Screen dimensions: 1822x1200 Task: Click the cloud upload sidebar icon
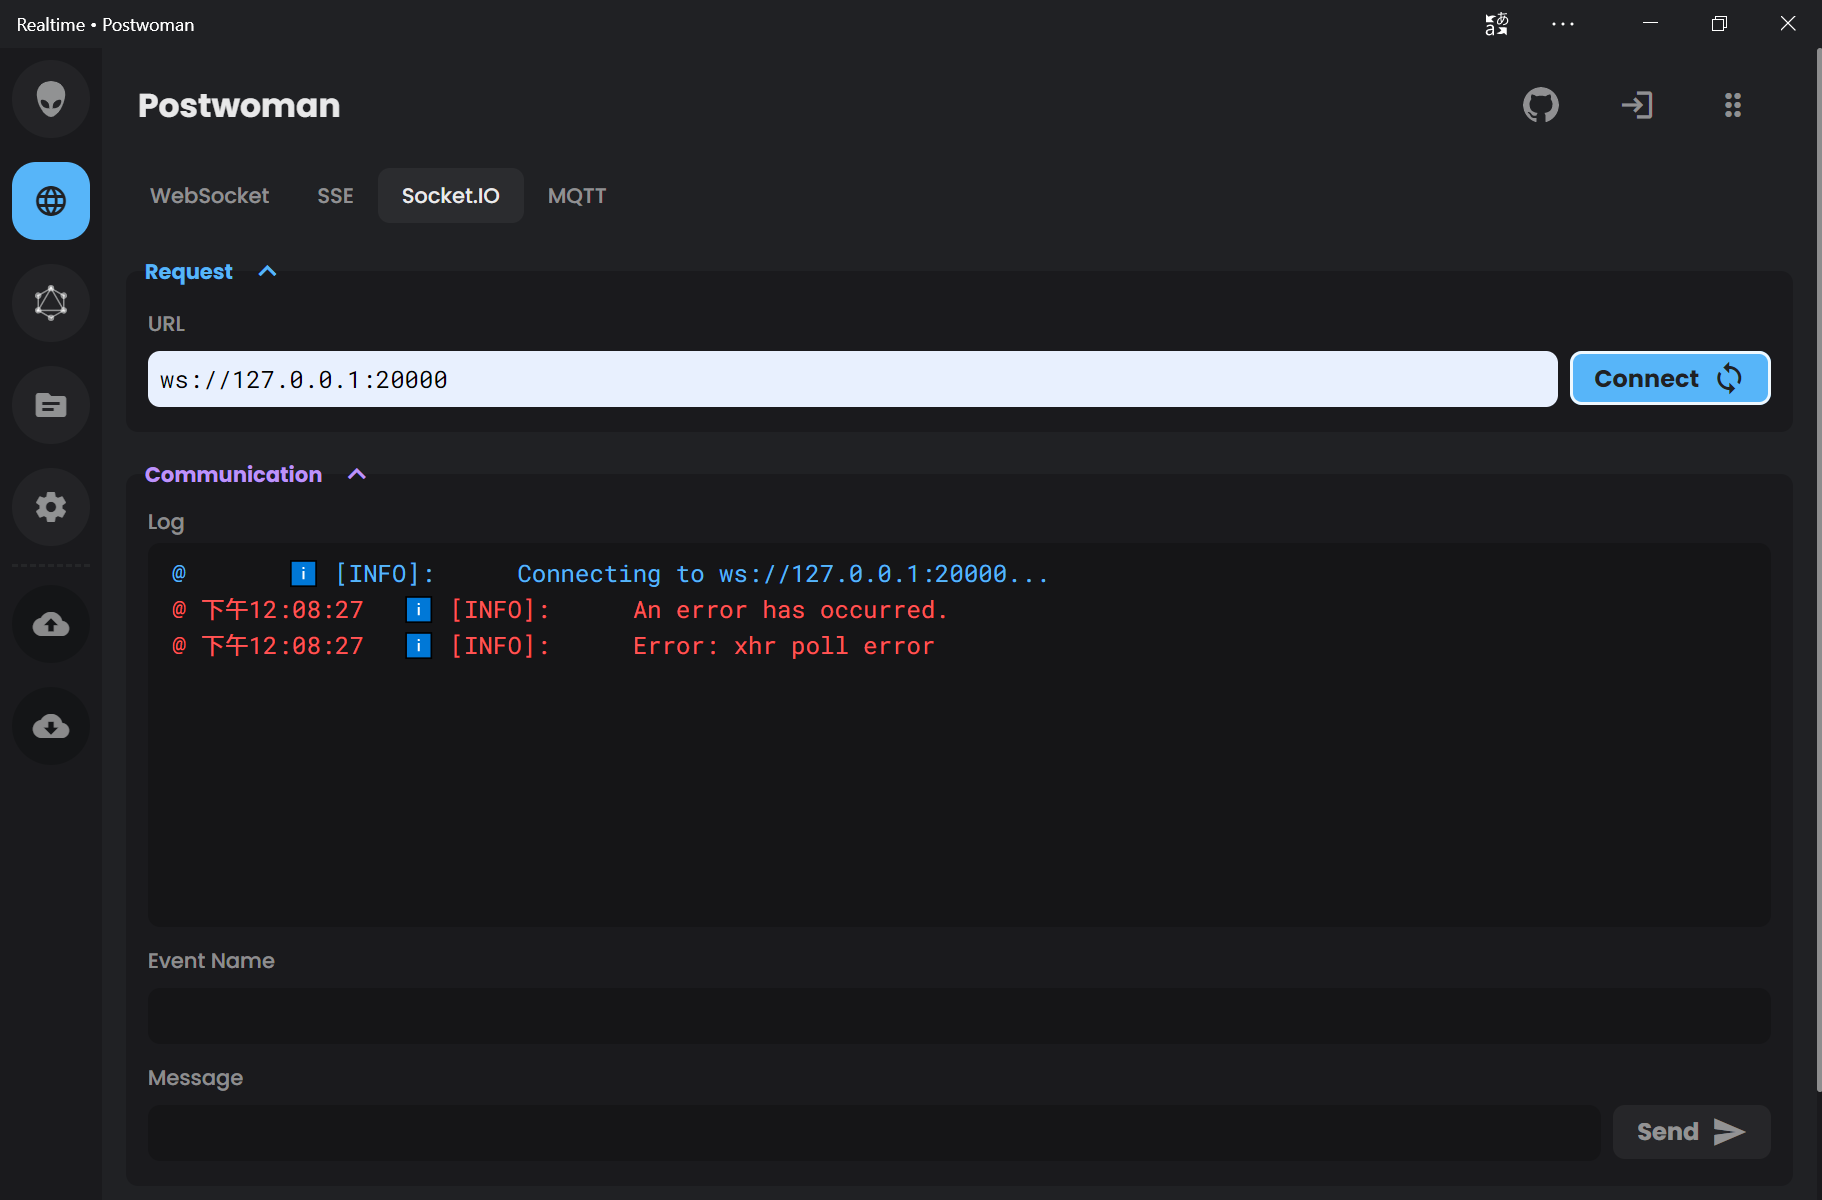(x=51, y=624)
